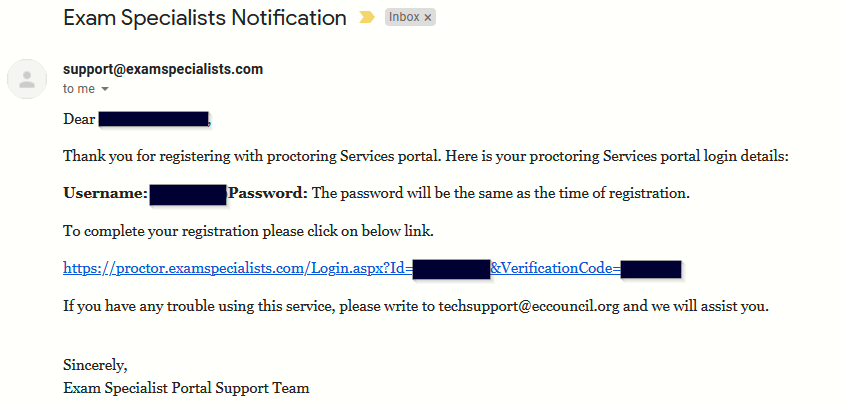841x406 pixels.
Task: Click the redacted VerificationCode value in link
Action: 650,268
